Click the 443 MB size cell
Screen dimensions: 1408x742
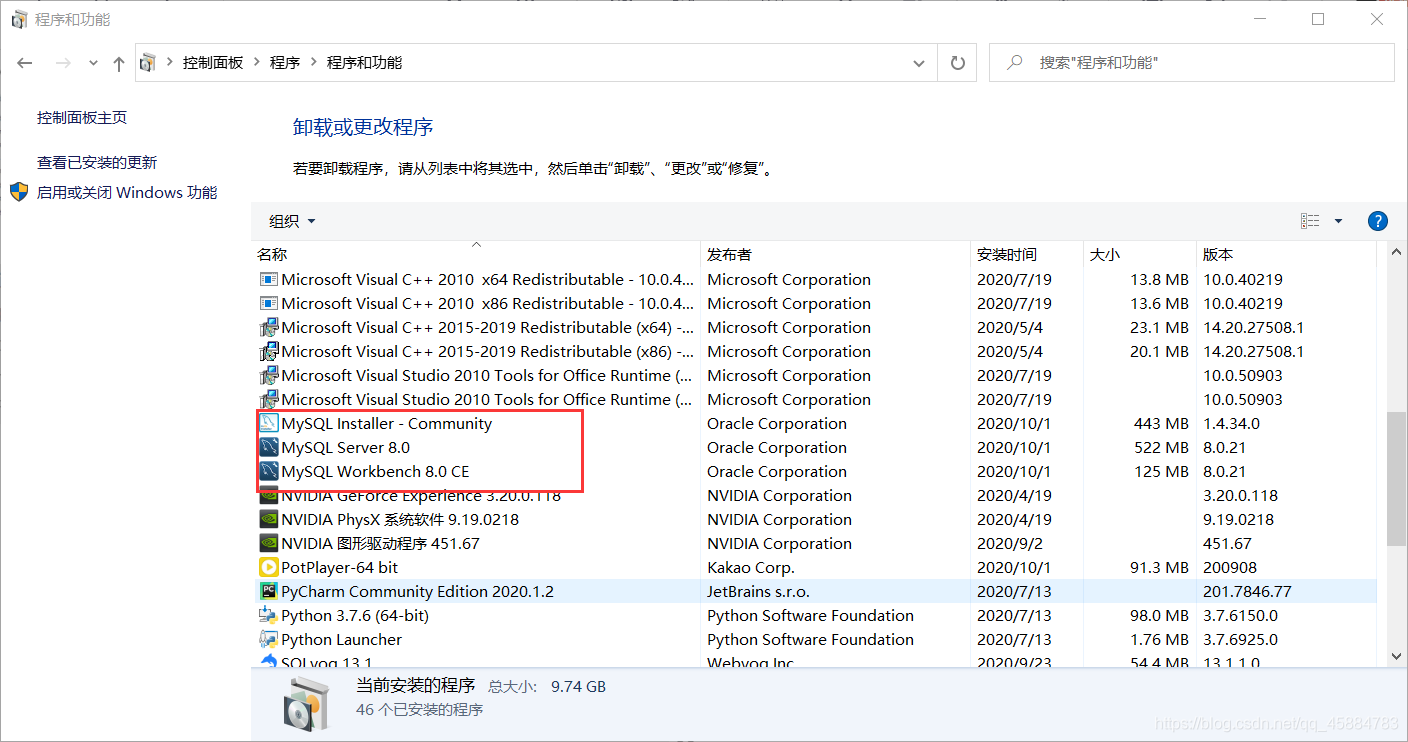pyautogui.click(x=1161, y=424)
